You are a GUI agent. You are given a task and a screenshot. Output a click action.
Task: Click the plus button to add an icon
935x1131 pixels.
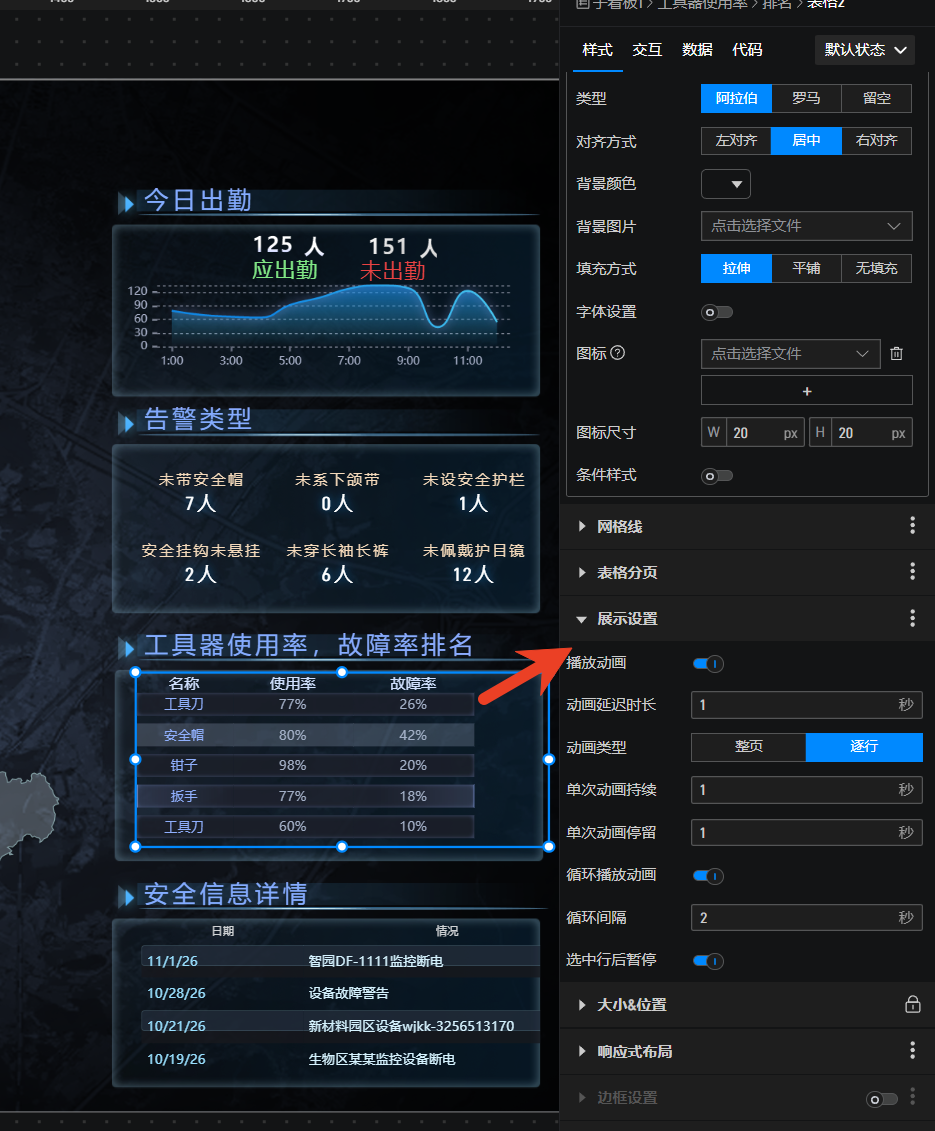(x=806, y=391)
